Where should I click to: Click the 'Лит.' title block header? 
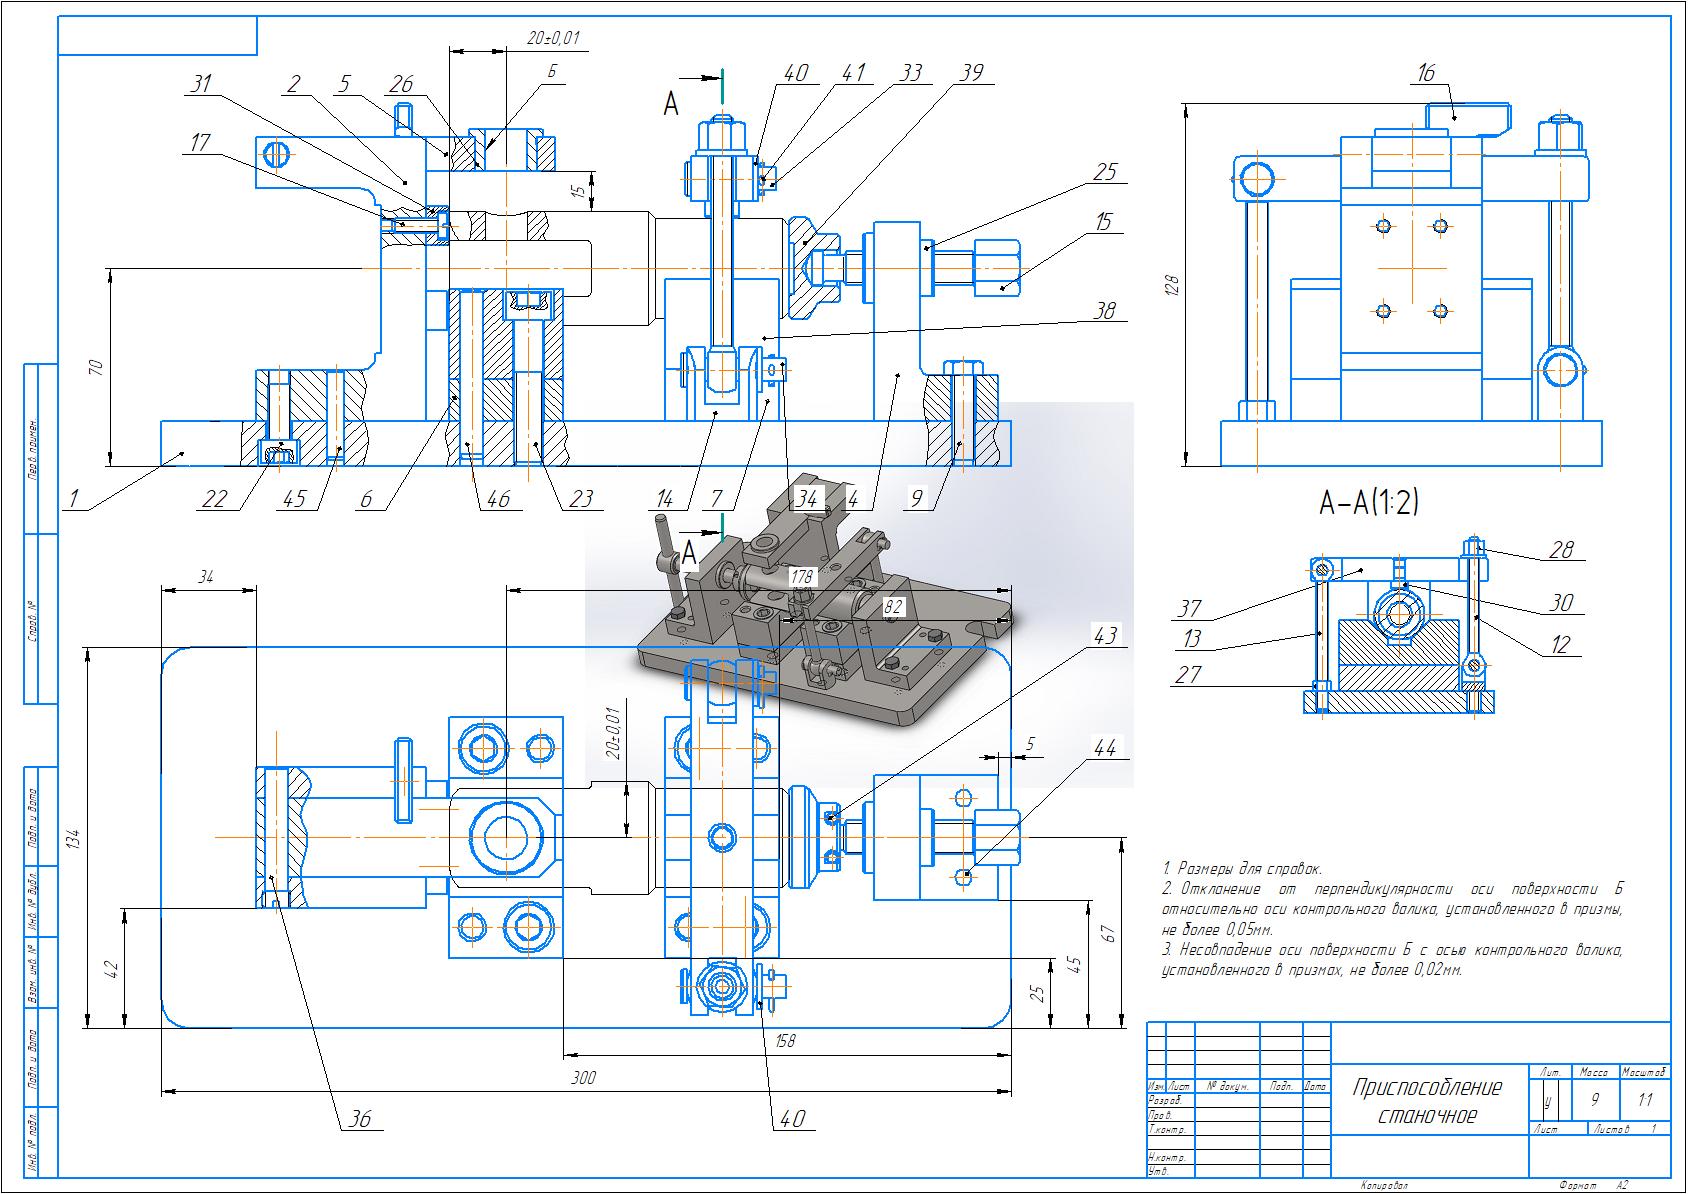pos(1552,1071)
